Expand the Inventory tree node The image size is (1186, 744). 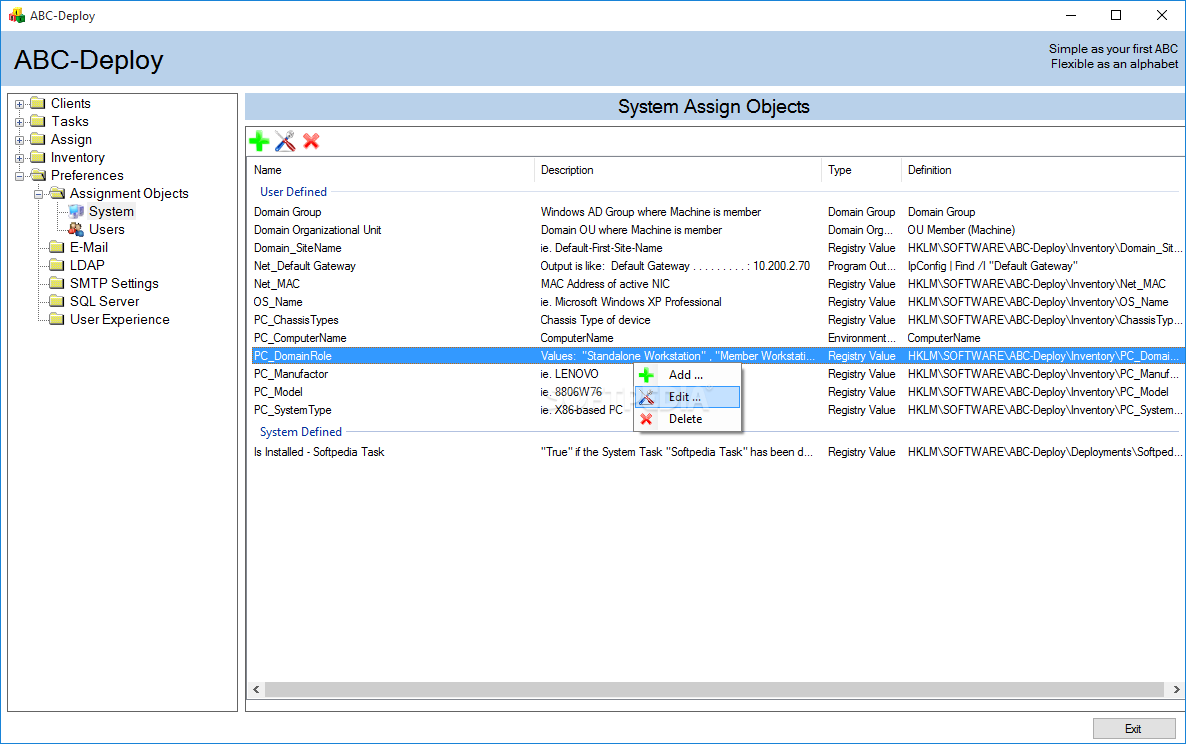20,158
